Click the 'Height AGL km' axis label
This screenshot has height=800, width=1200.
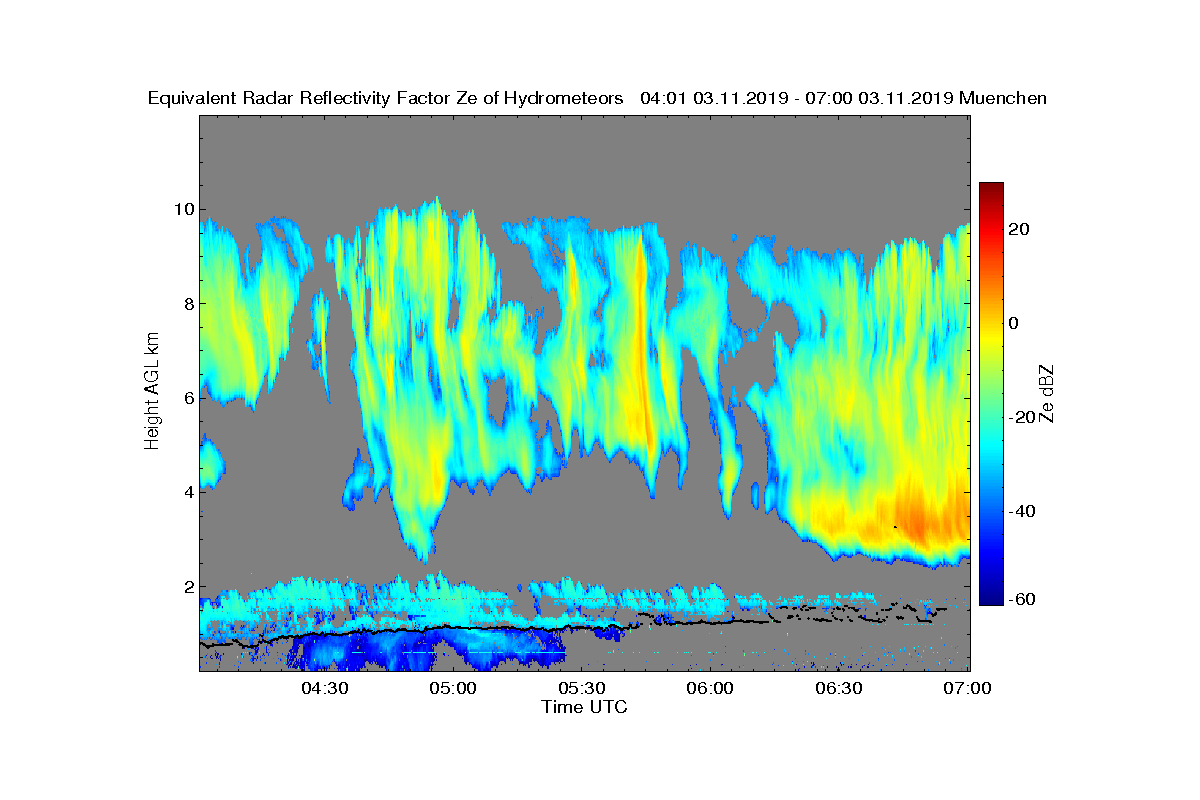point(153,392)
